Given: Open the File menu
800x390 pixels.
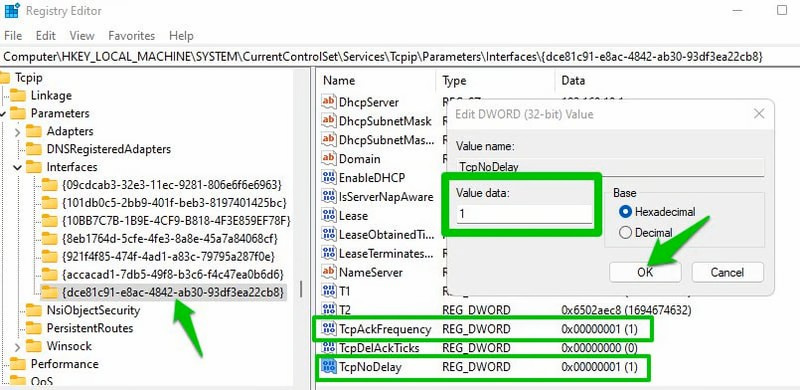Looking at the screenshot, I should 13,36.
